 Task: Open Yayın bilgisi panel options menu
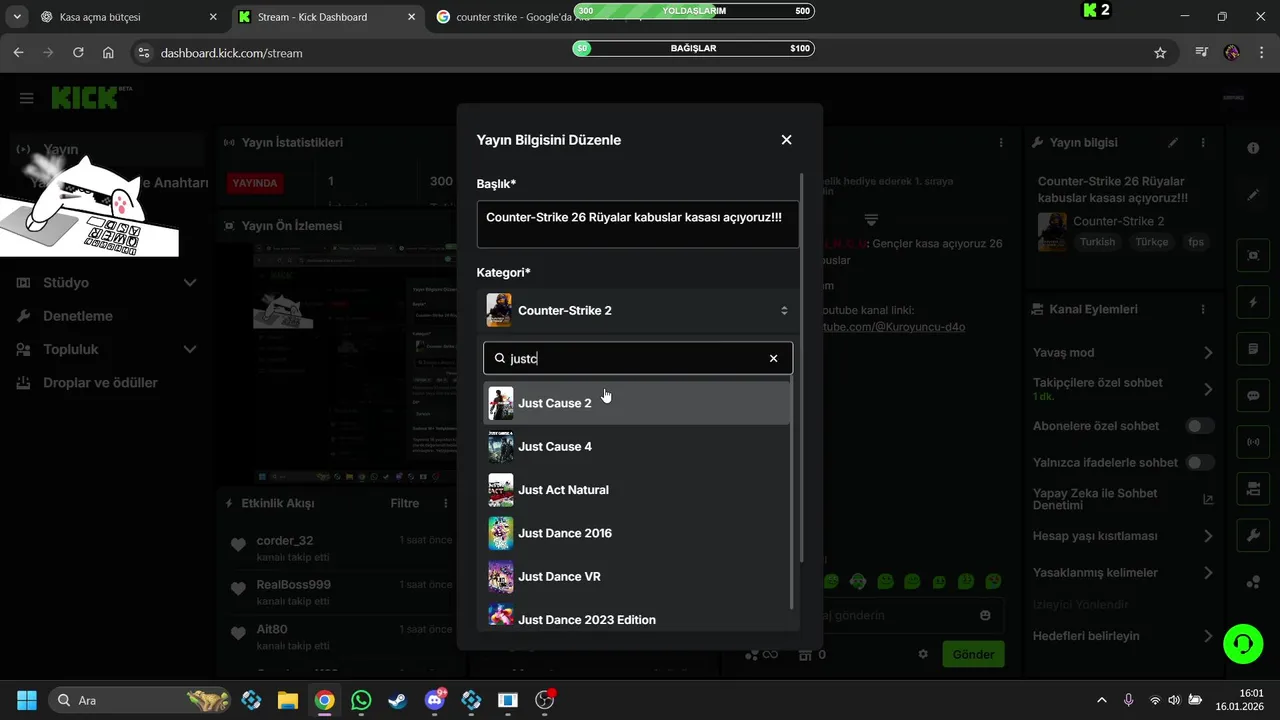tap(1203, 143)
